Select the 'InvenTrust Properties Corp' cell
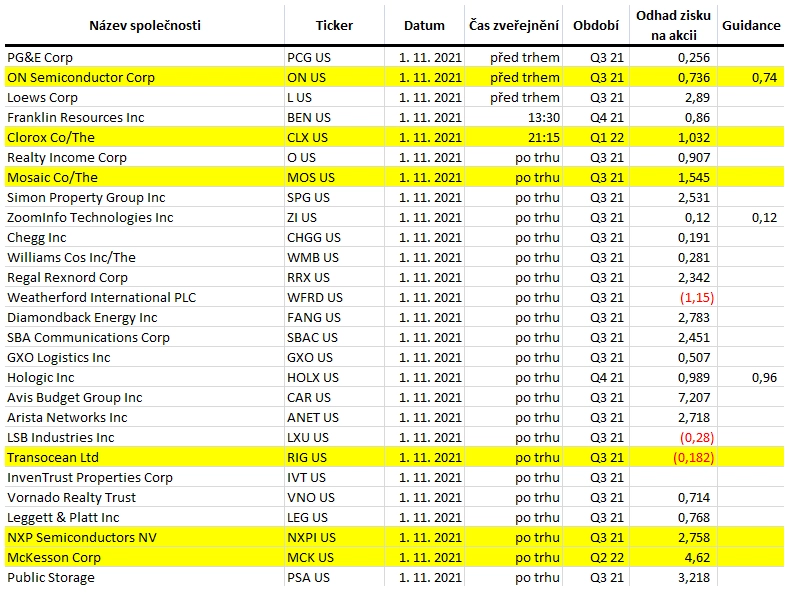Screen dimensions: 790x594 145,477
